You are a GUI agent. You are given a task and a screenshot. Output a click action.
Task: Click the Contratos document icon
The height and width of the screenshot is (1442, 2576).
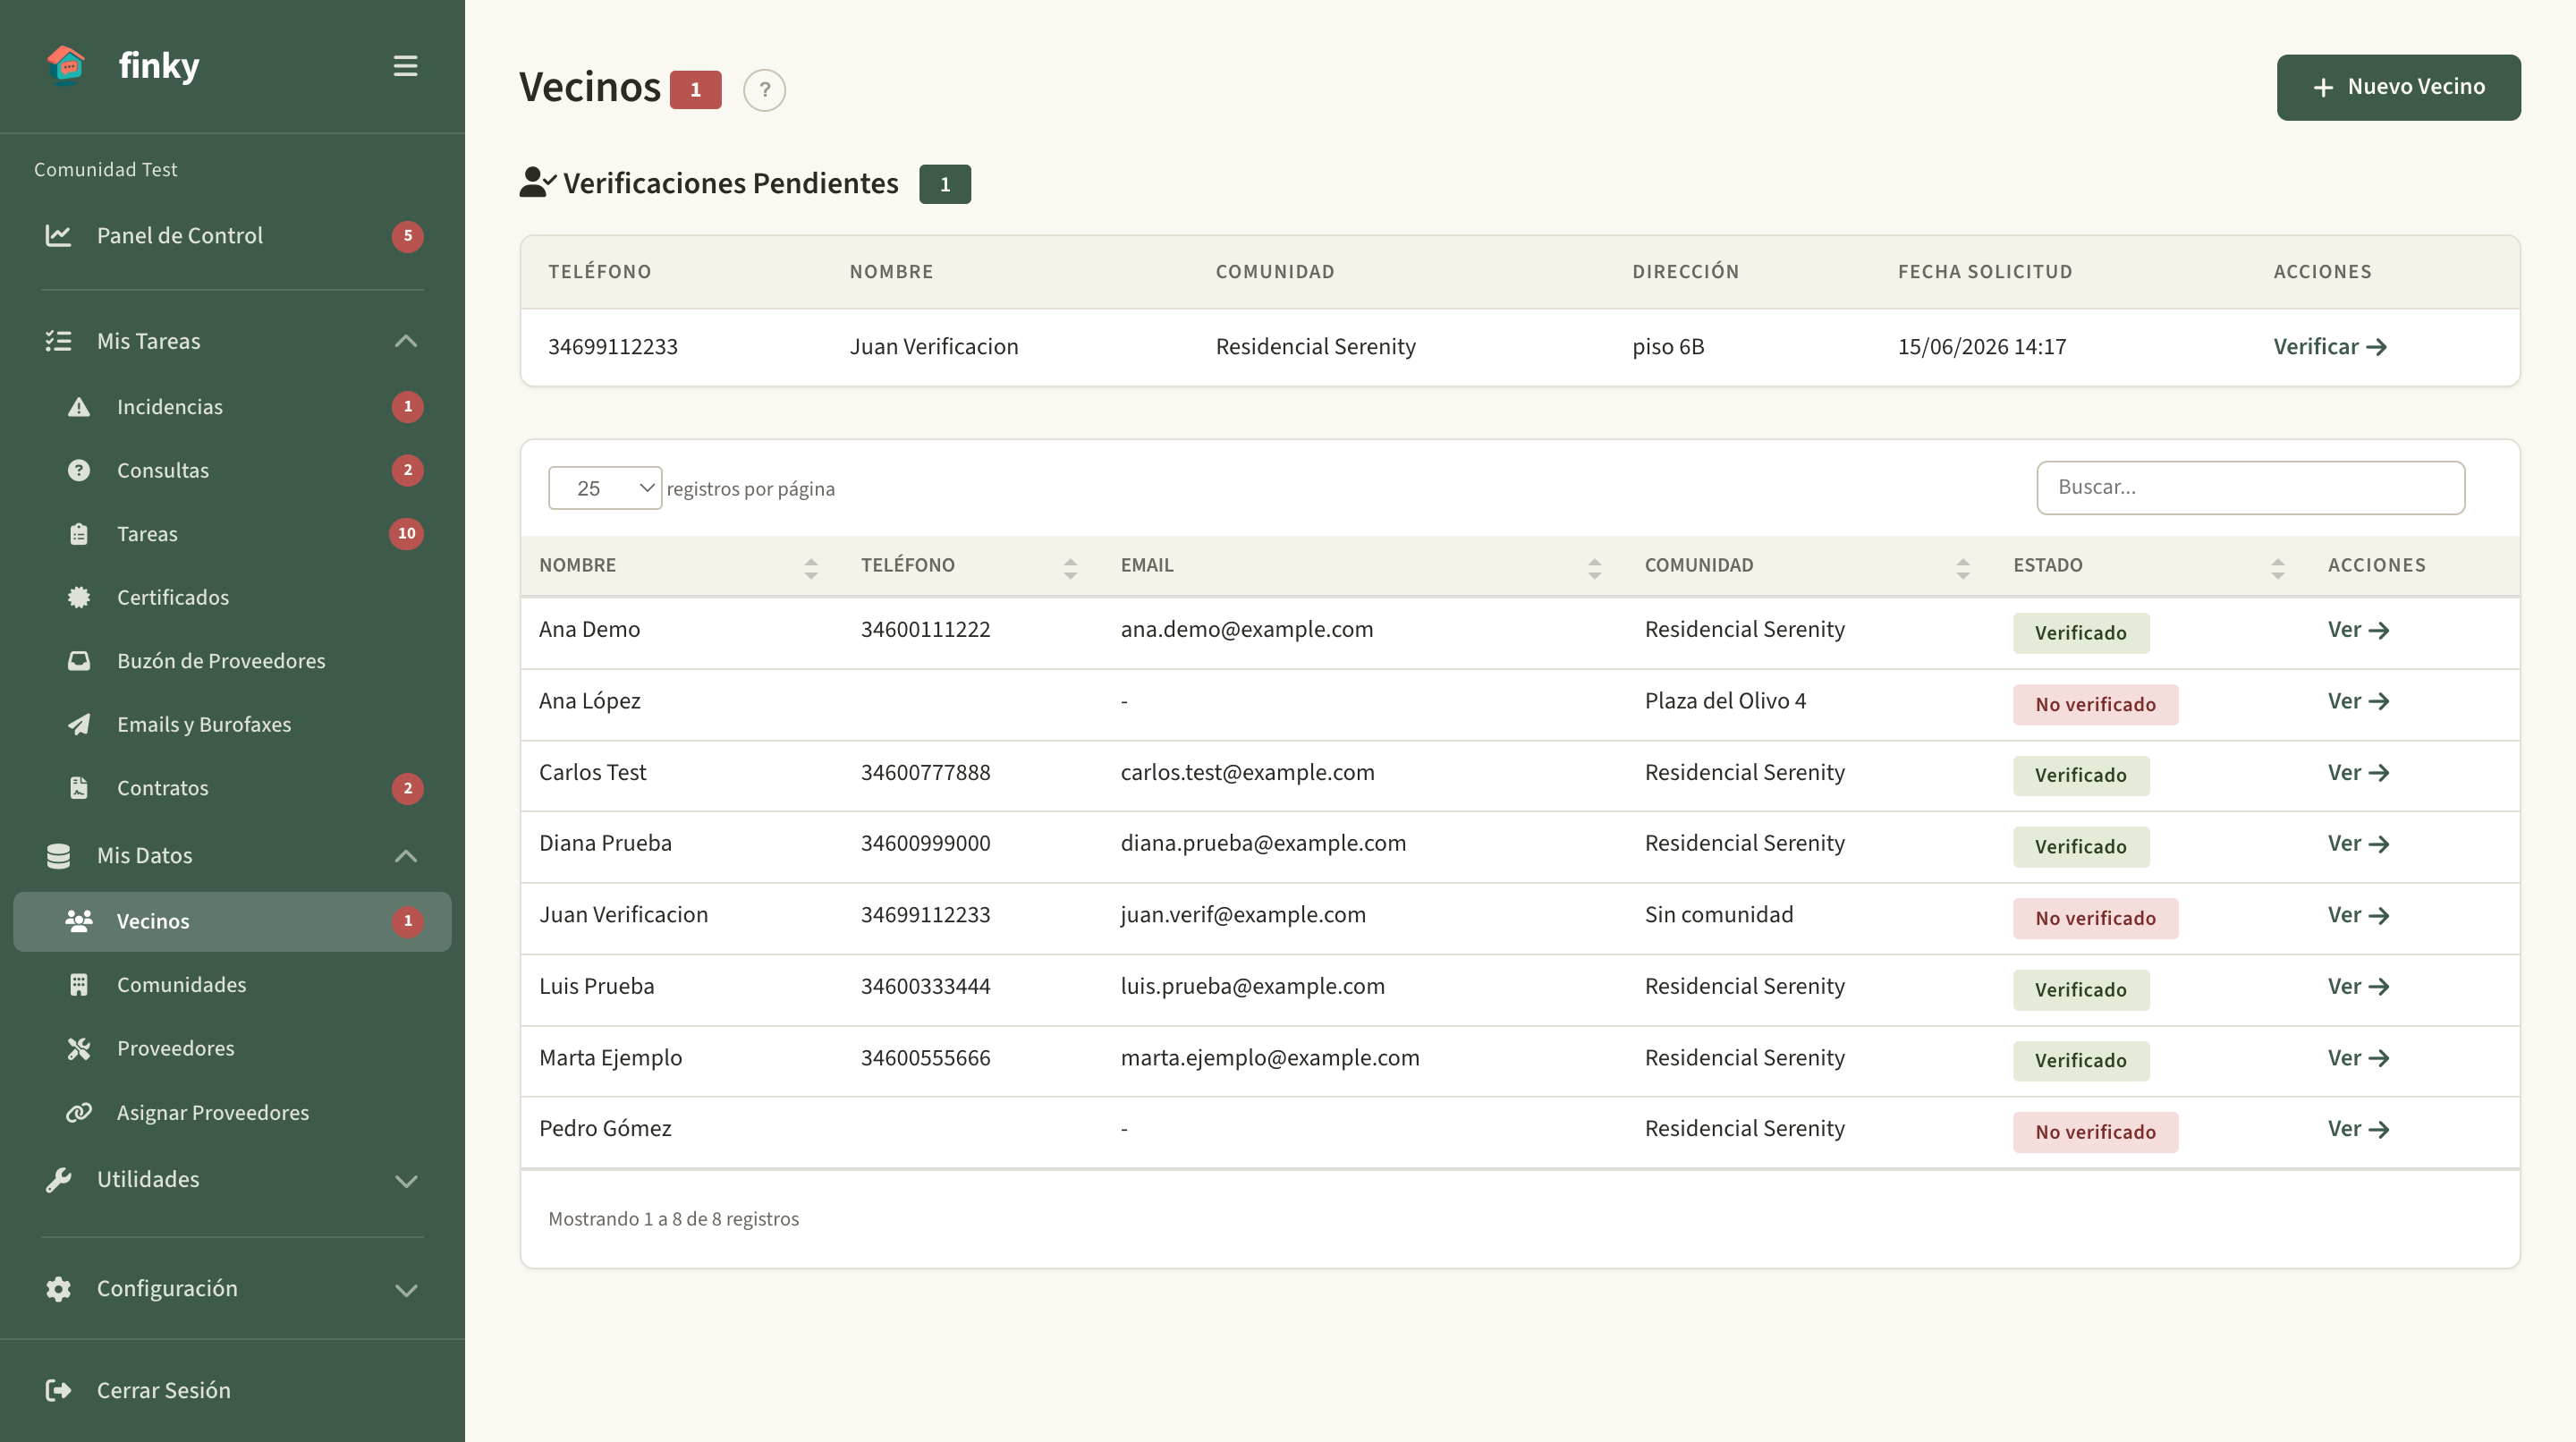(79, 788)
